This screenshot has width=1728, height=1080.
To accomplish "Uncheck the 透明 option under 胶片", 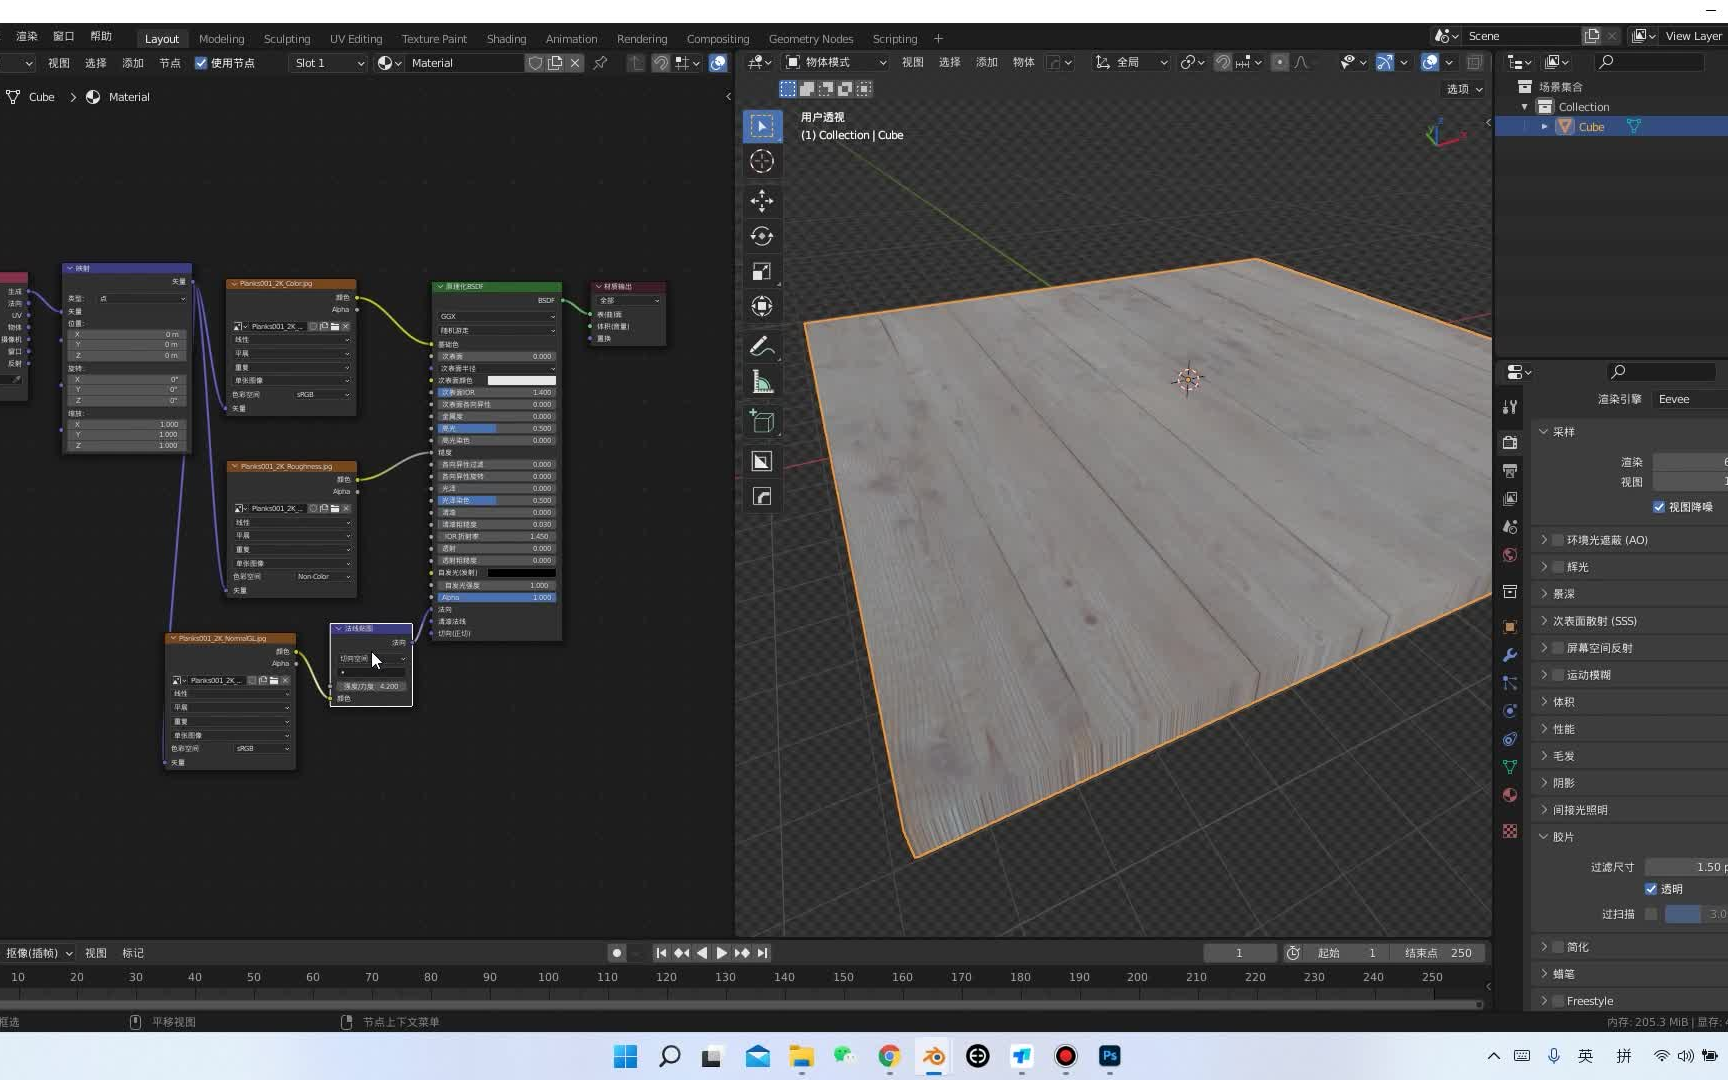I will coord(1652,889).
